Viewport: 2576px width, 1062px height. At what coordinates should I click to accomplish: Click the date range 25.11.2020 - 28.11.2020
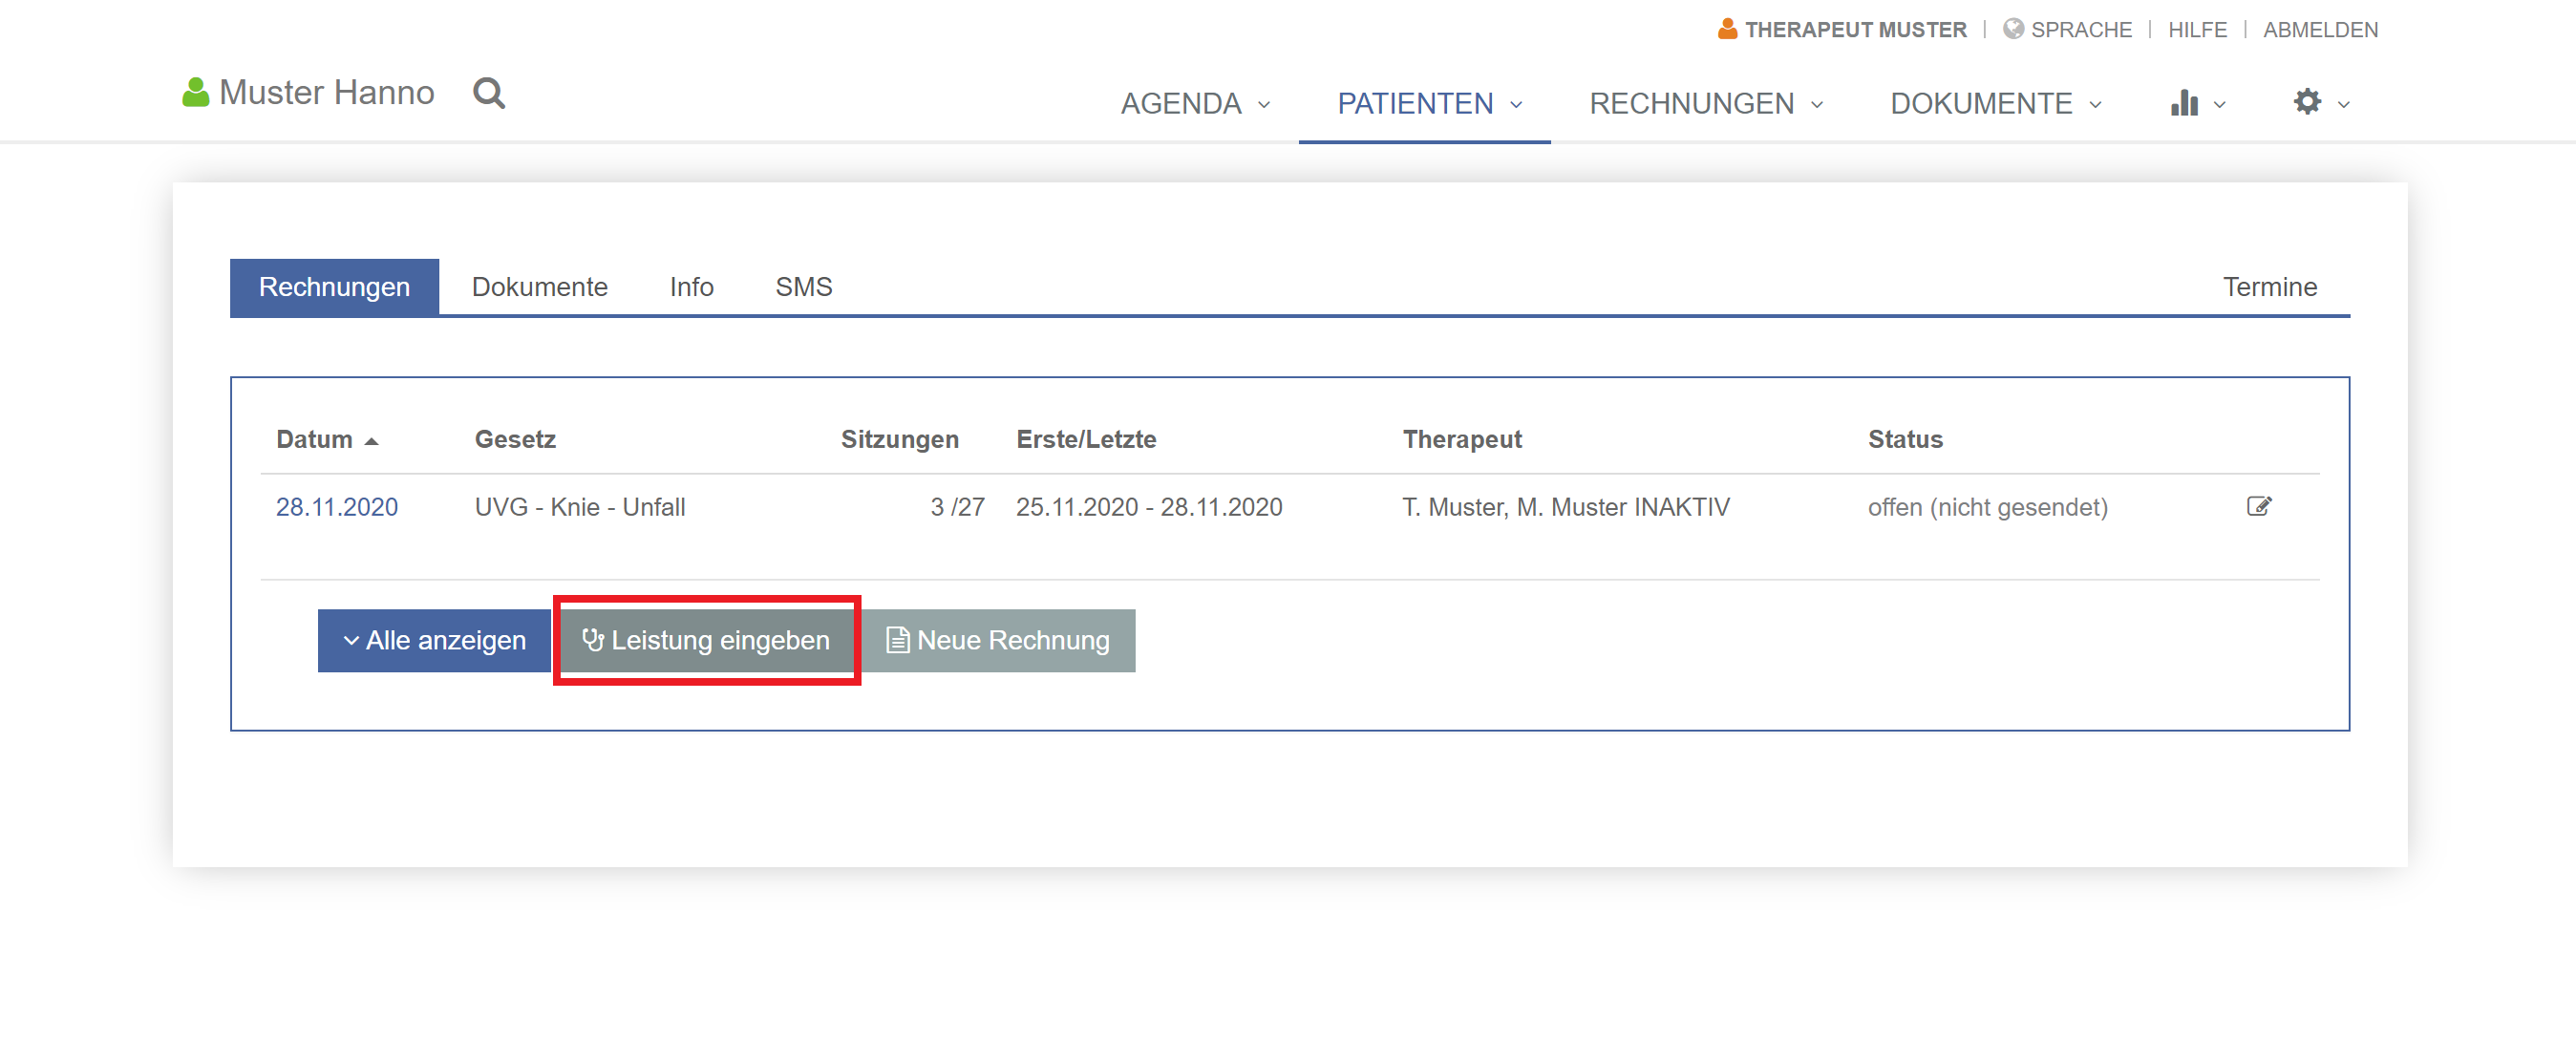pyautogui.click(x=1149, y=507)
